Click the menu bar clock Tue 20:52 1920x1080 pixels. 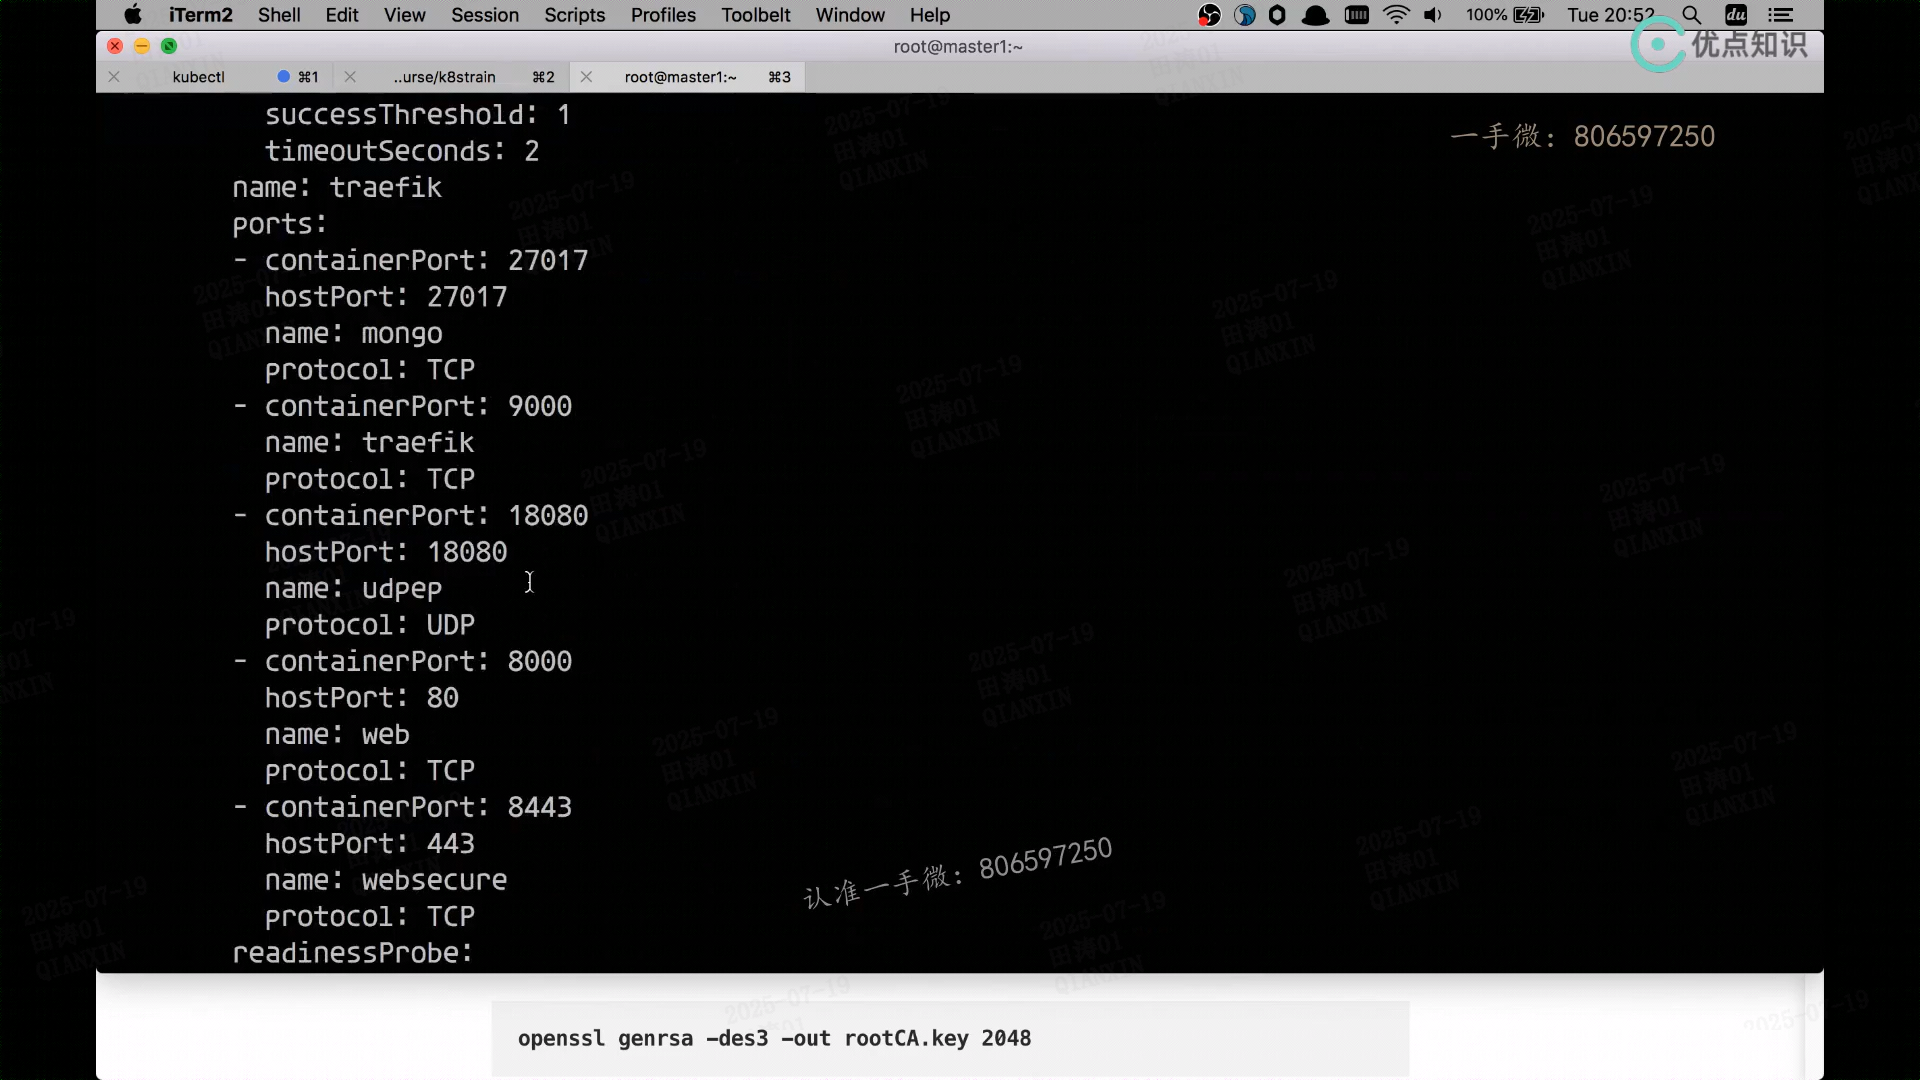coord(1610,15)
